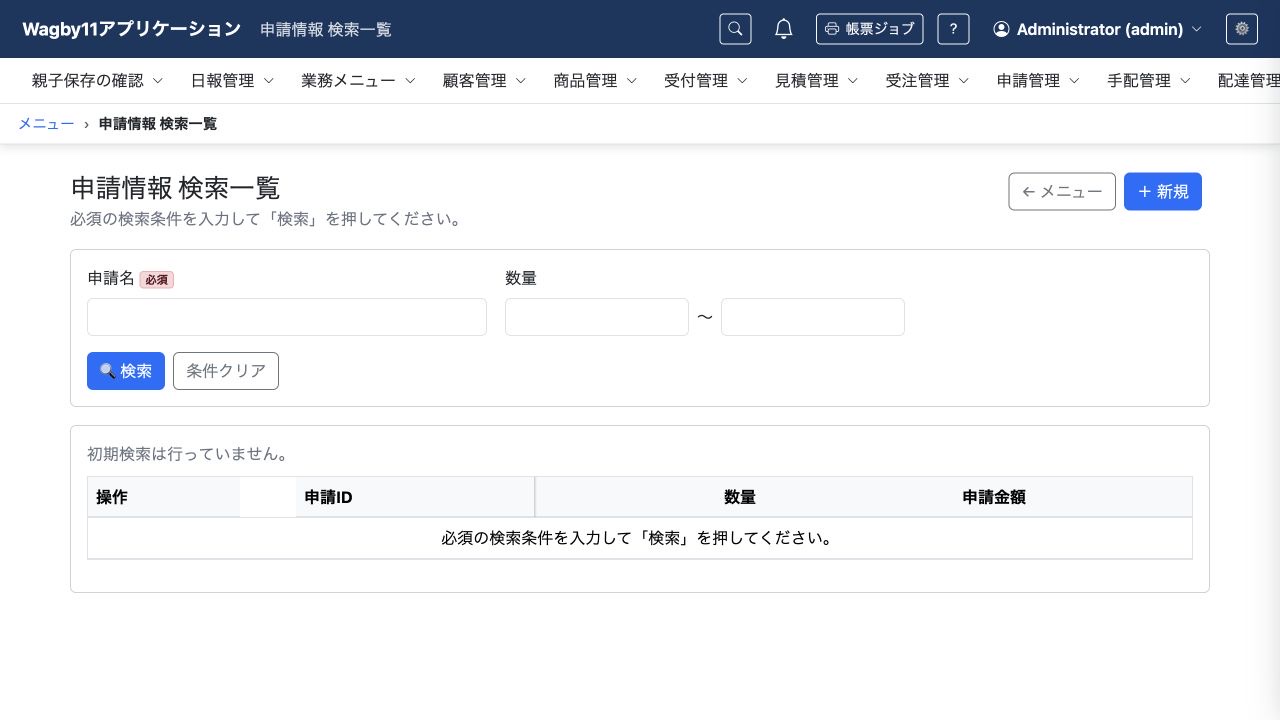1280x720 pixels.
Task: Click the 初期検索は行っていません。 message
Action: click(x=188, y=454)
